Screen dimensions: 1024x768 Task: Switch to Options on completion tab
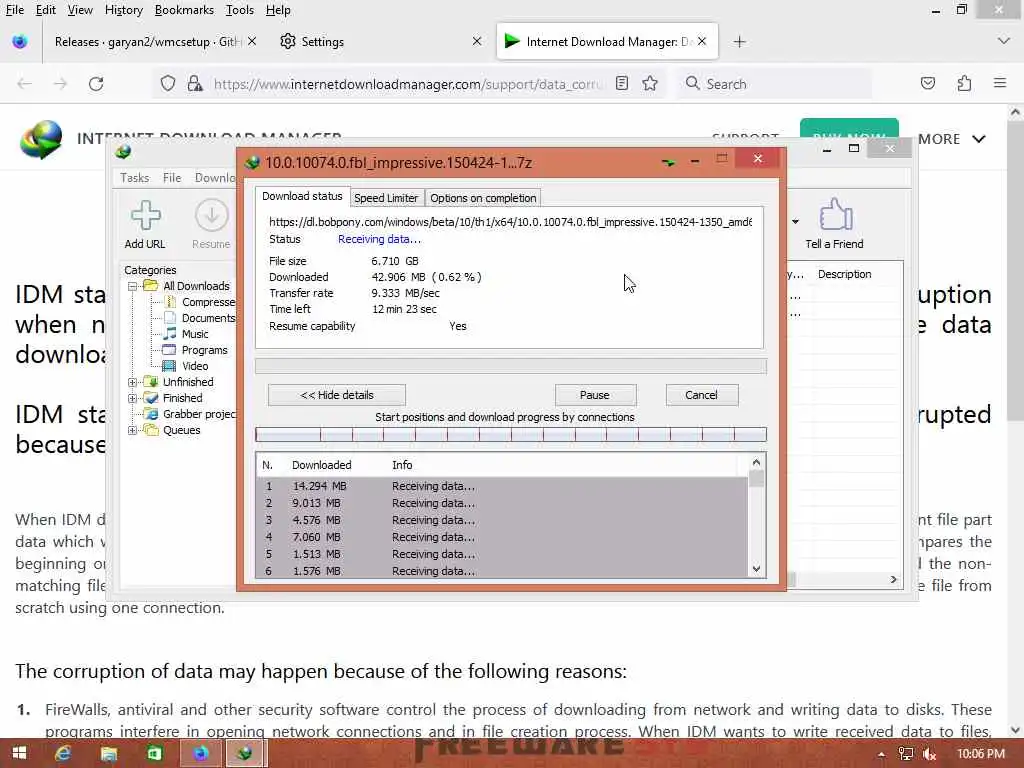pos(483,198)
